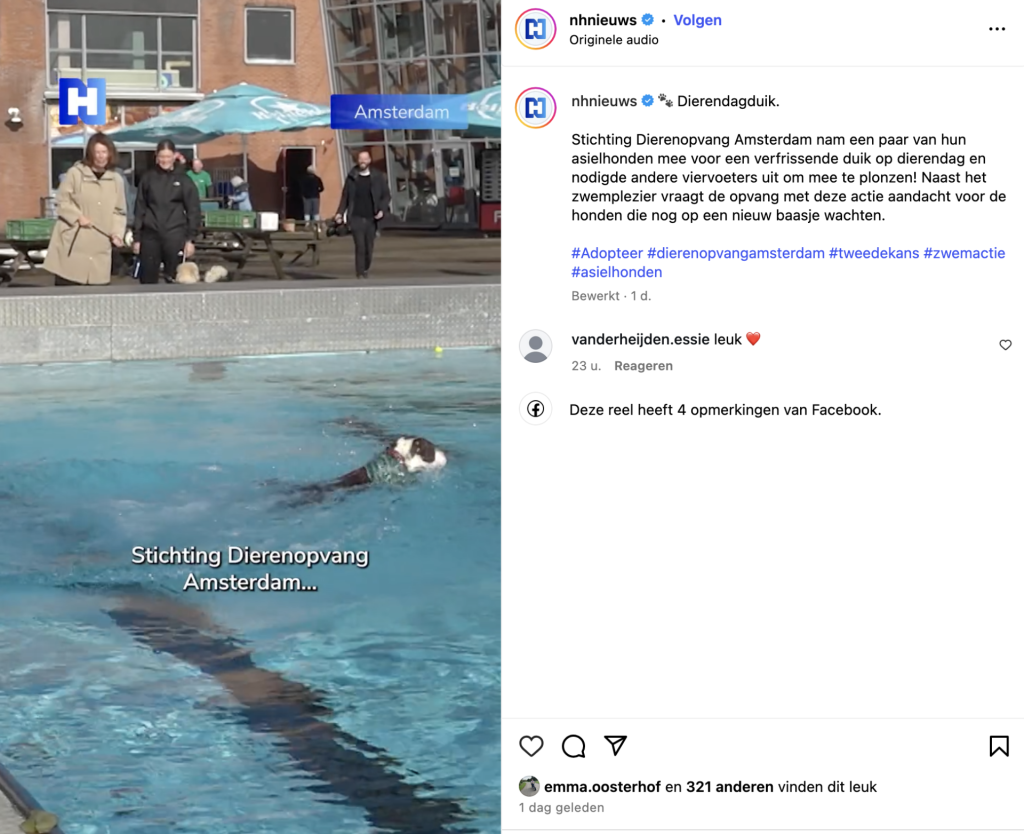Viewport: 1024px width, 834px height.
Task: Open the three-dot more options menu
Action: click(997, 29)
